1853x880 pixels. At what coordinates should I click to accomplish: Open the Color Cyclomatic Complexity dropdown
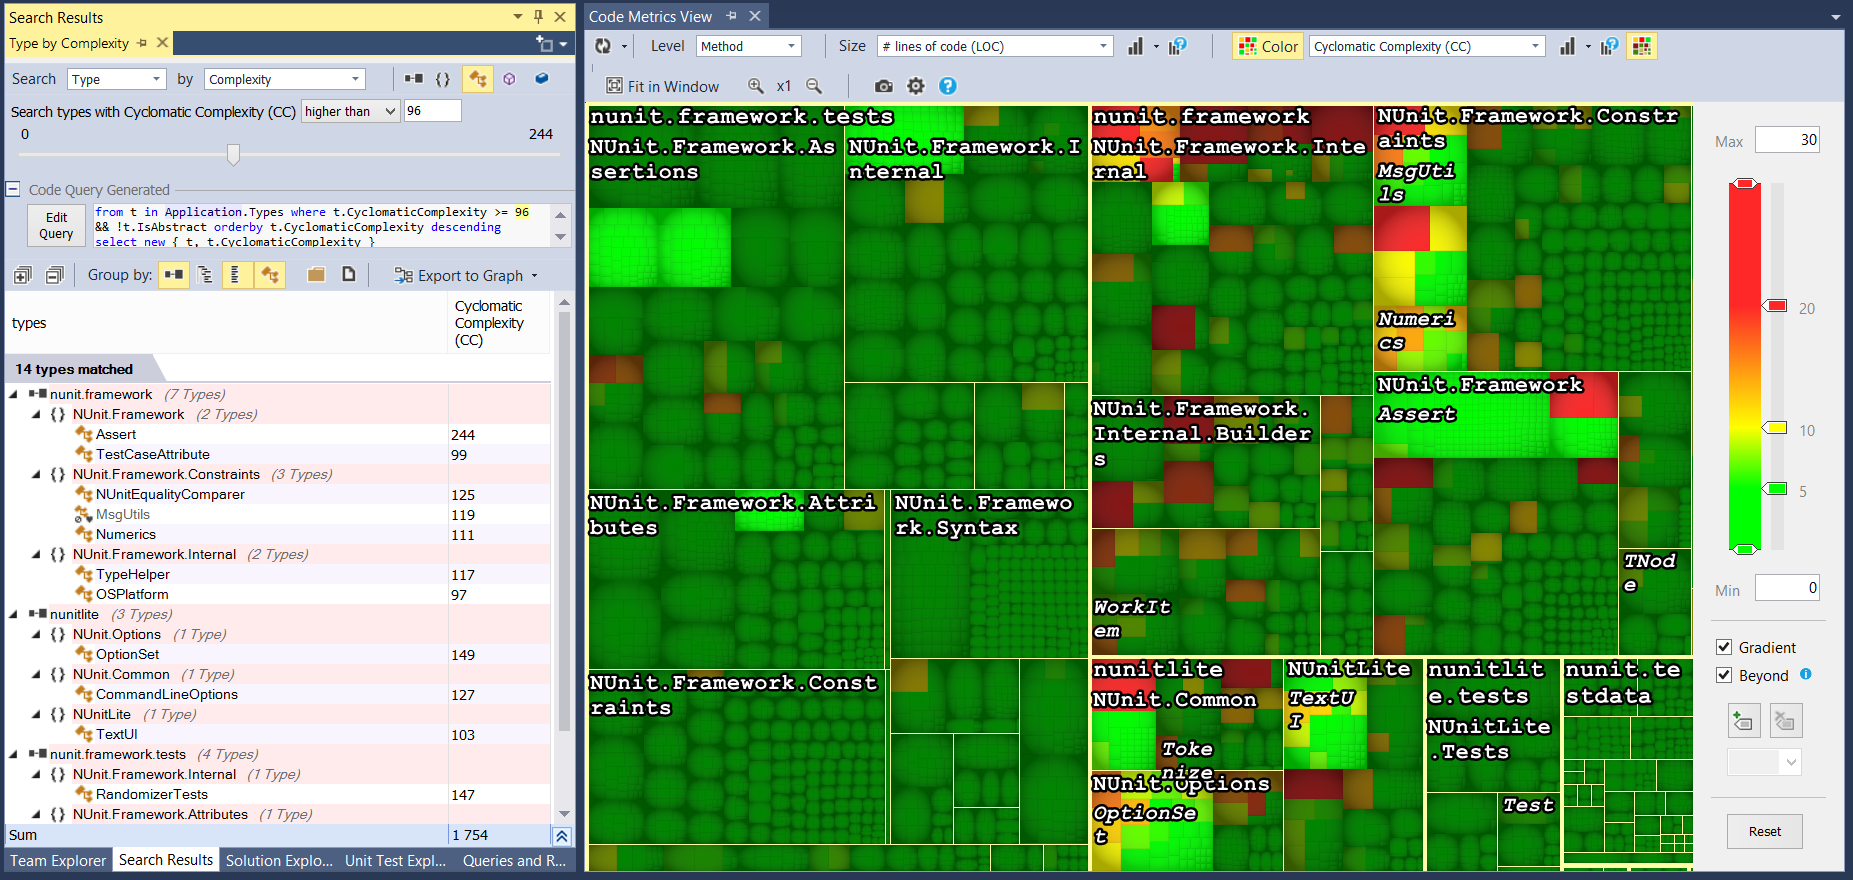[1427, 46]
